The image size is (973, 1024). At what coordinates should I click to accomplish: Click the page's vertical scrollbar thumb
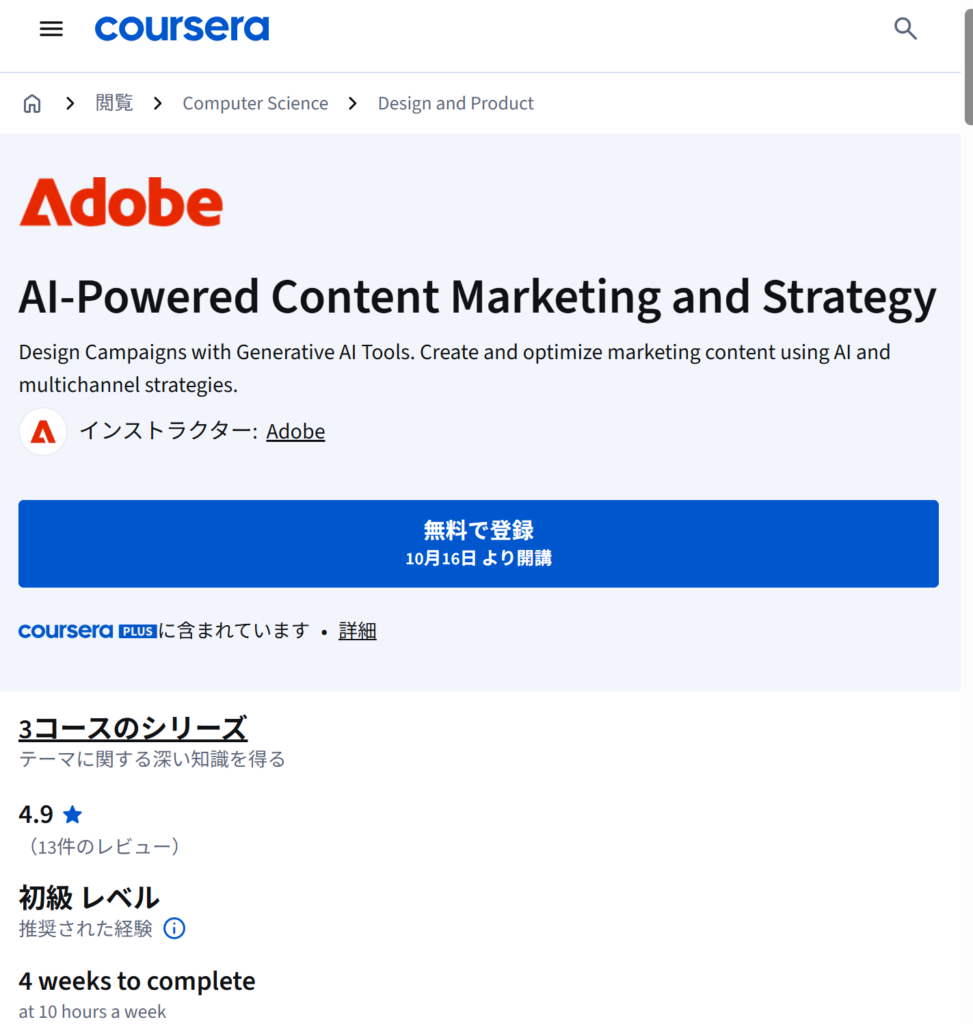967,60
